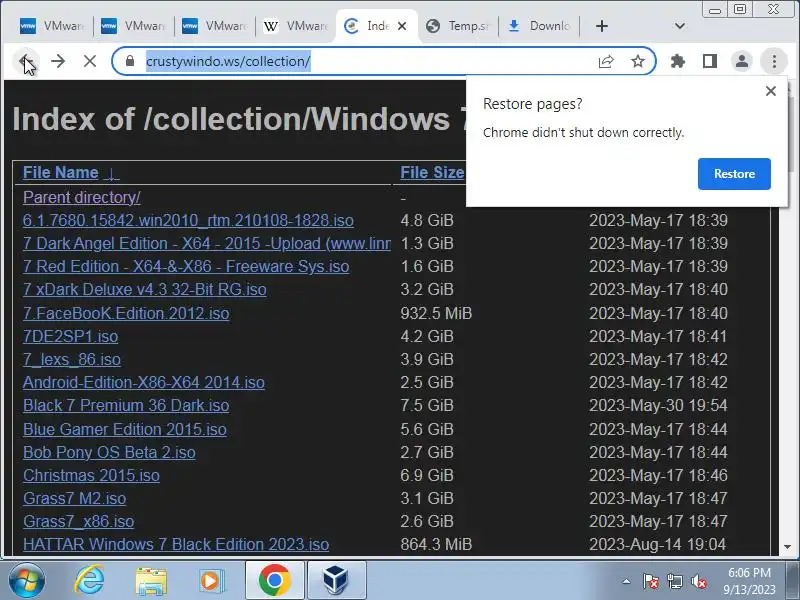The width and height of the screenshot is (800, 600).
Task: Click the 864.3 MiB size cell
Action: (x=436, y=544)
